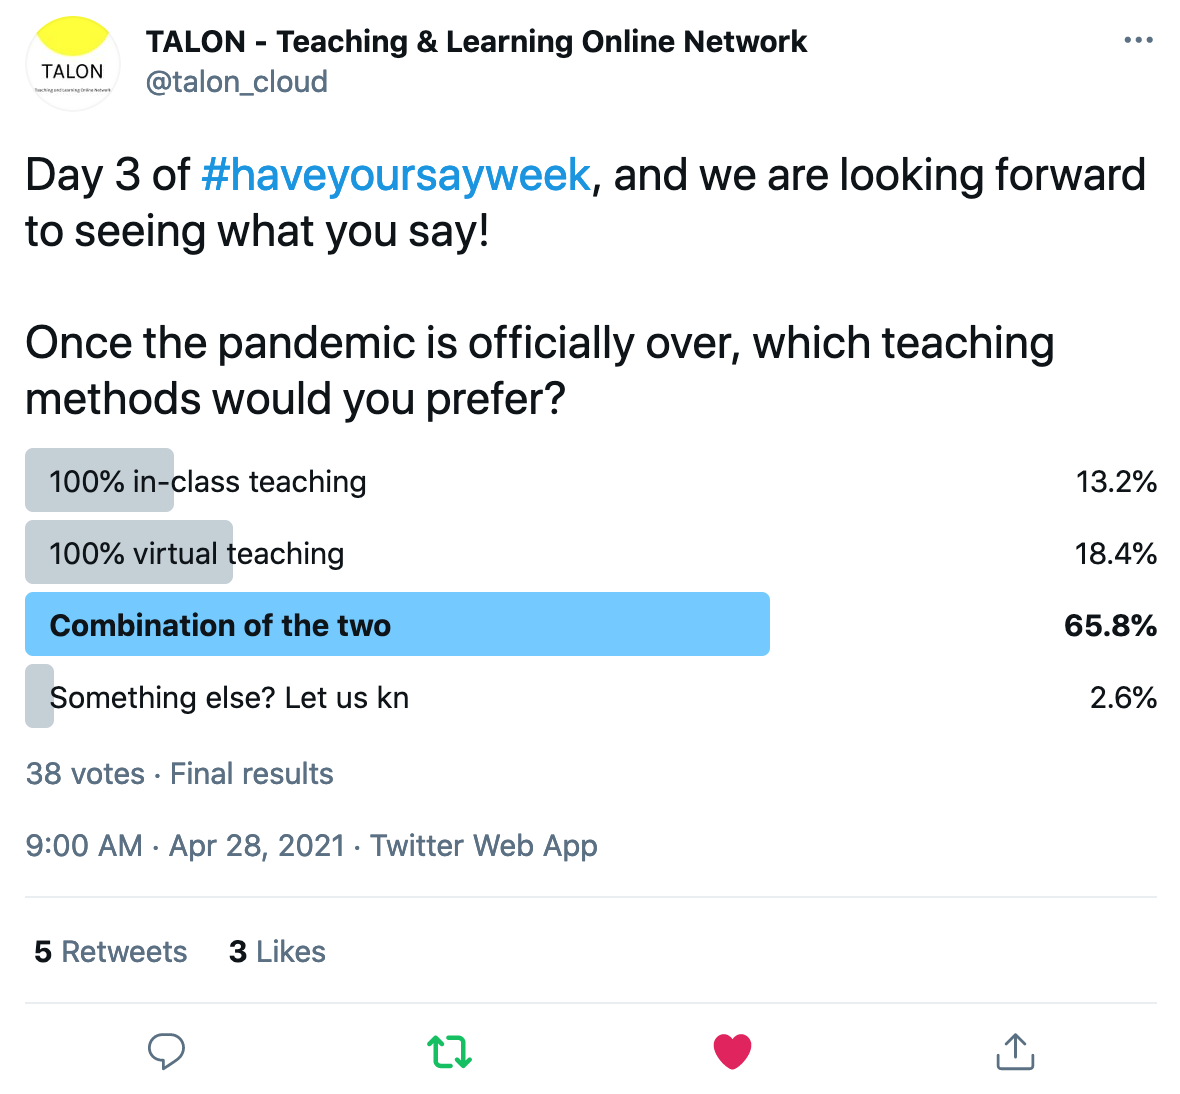
Task: Open the reply comment icon
Action: pos(166,1051)
